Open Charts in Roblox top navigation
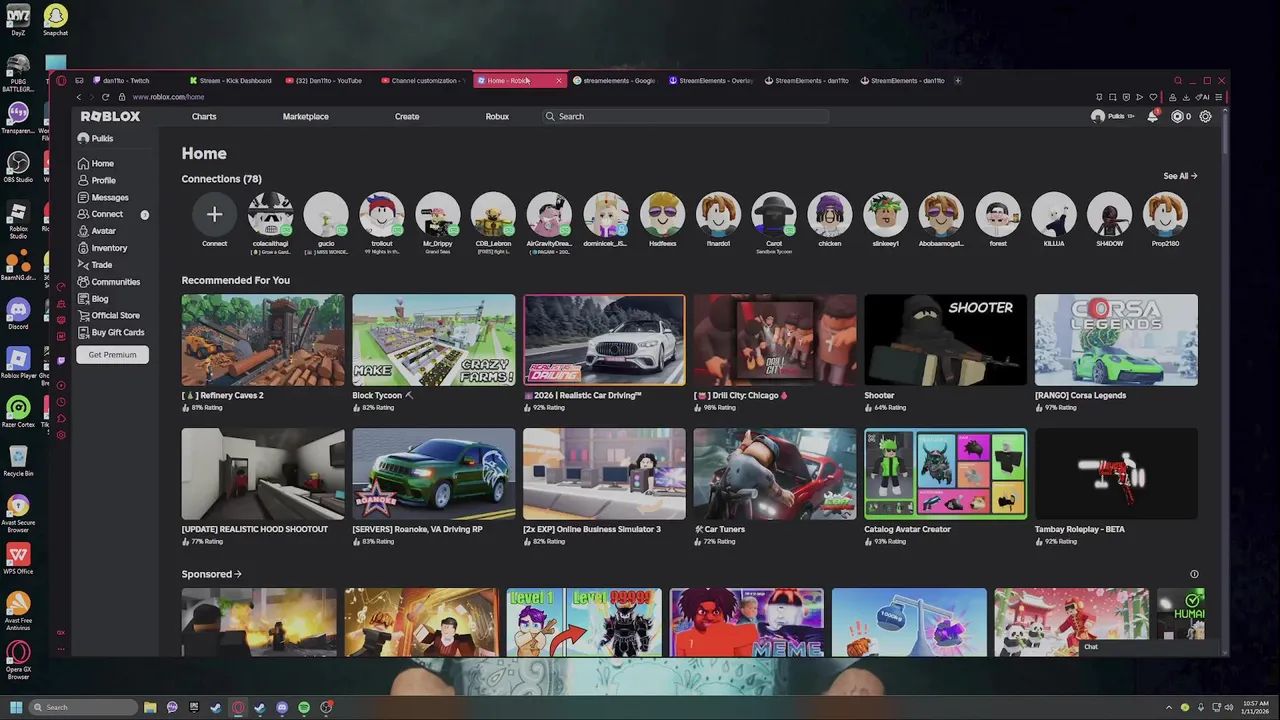 (204, 116)
